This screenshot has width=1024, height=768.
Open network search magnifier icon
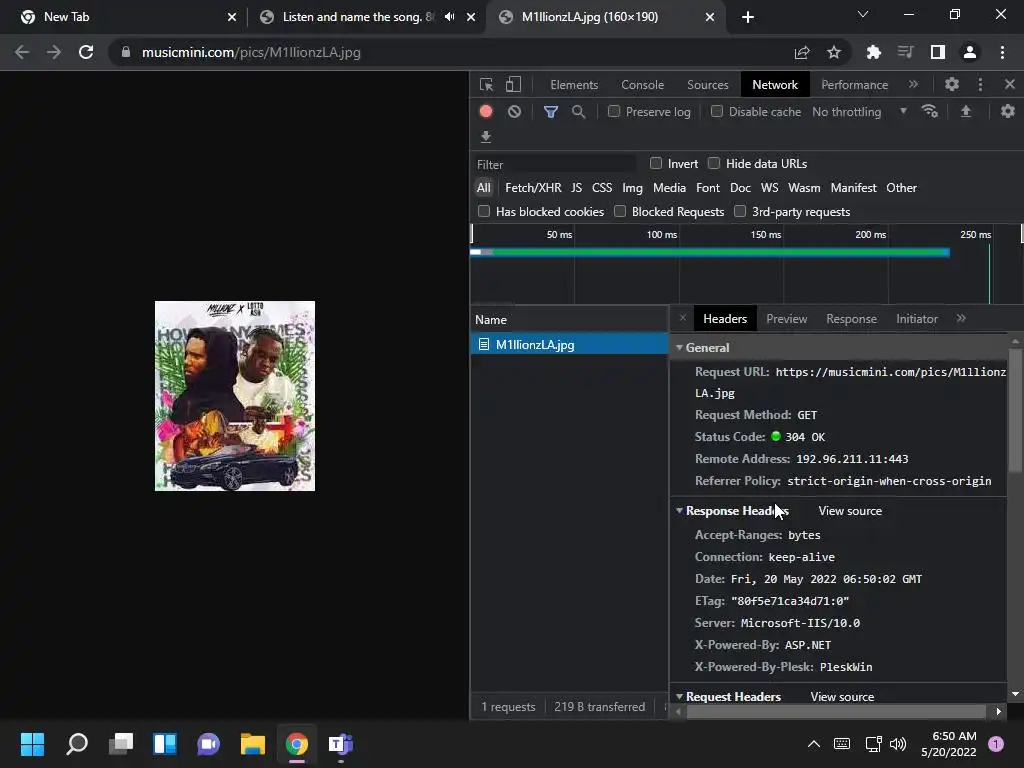click(579, 112)
